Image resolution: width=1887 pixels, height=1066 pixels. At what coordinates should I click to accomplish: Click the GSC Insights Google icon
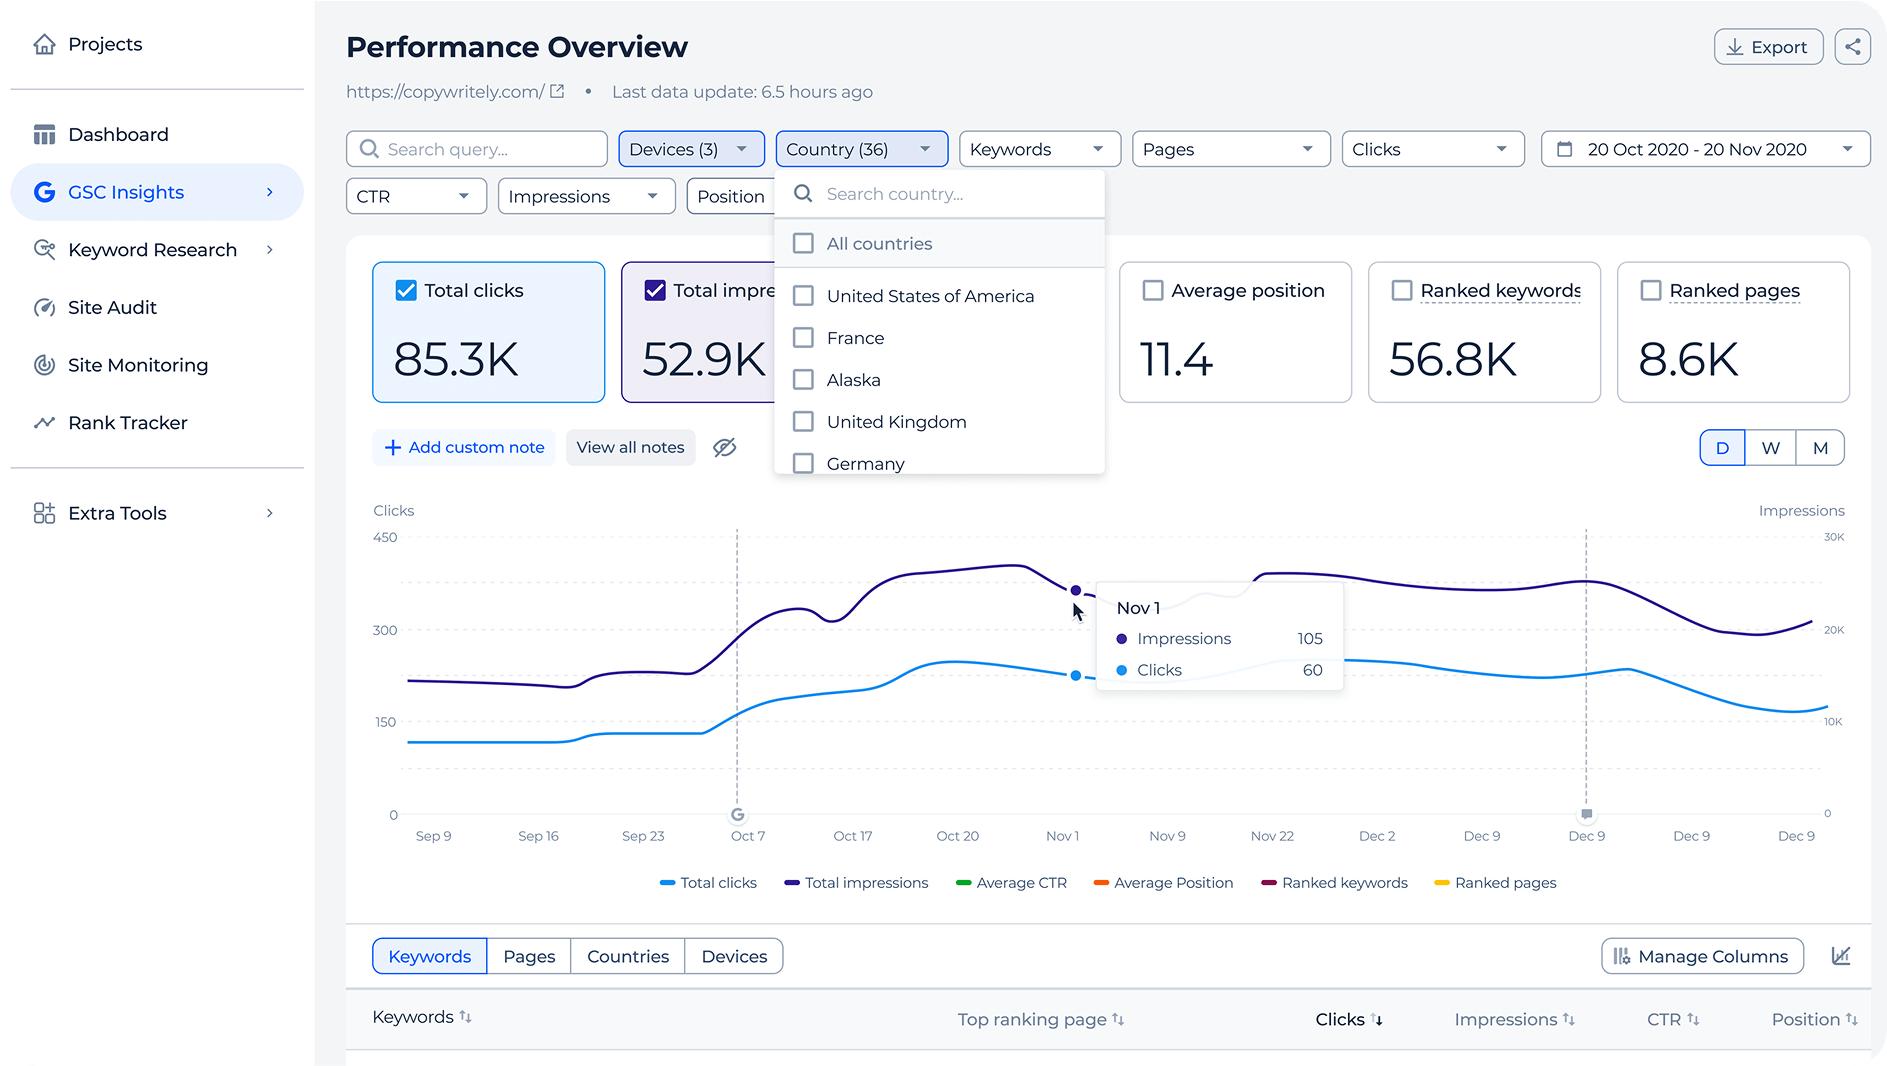(44, 192)
